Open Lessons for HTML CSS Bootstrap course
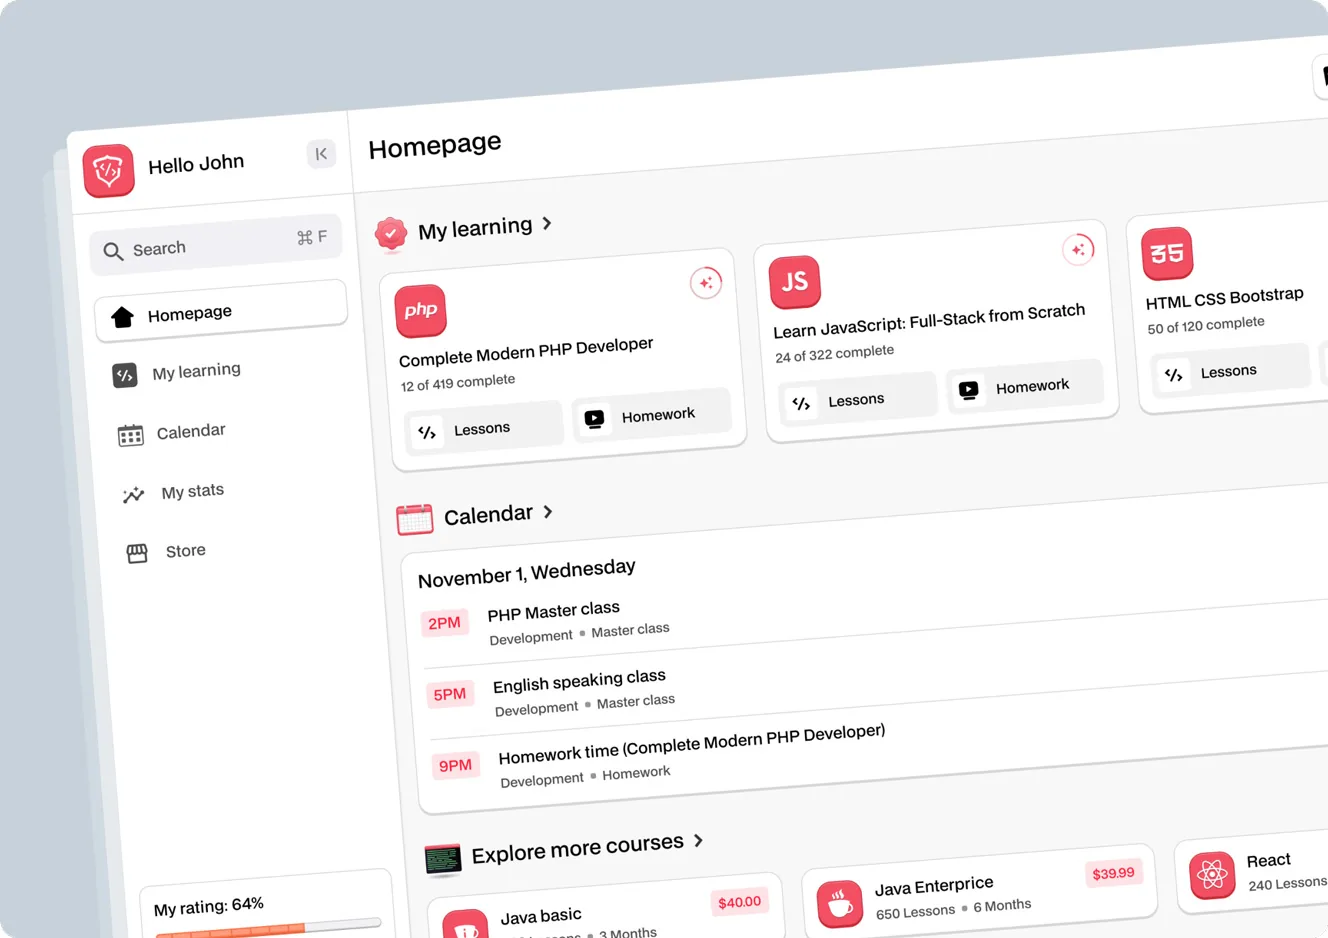 click(1230, 371)
